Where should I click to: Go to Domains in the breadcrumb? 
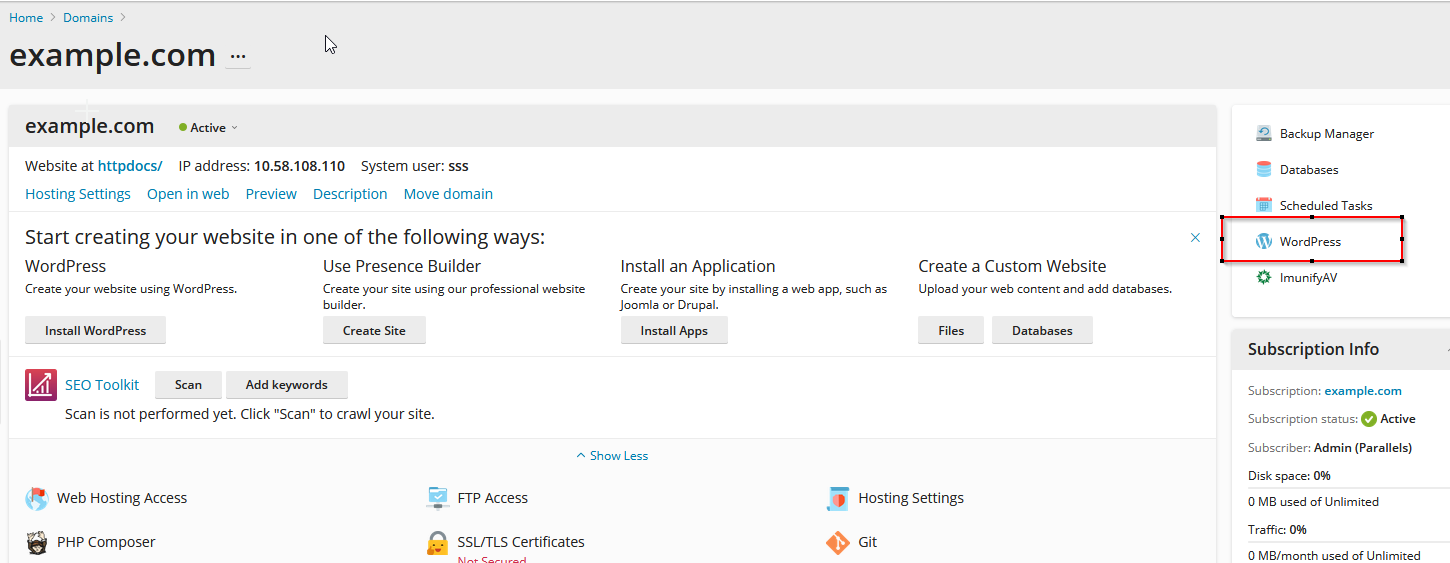(88, 18)
